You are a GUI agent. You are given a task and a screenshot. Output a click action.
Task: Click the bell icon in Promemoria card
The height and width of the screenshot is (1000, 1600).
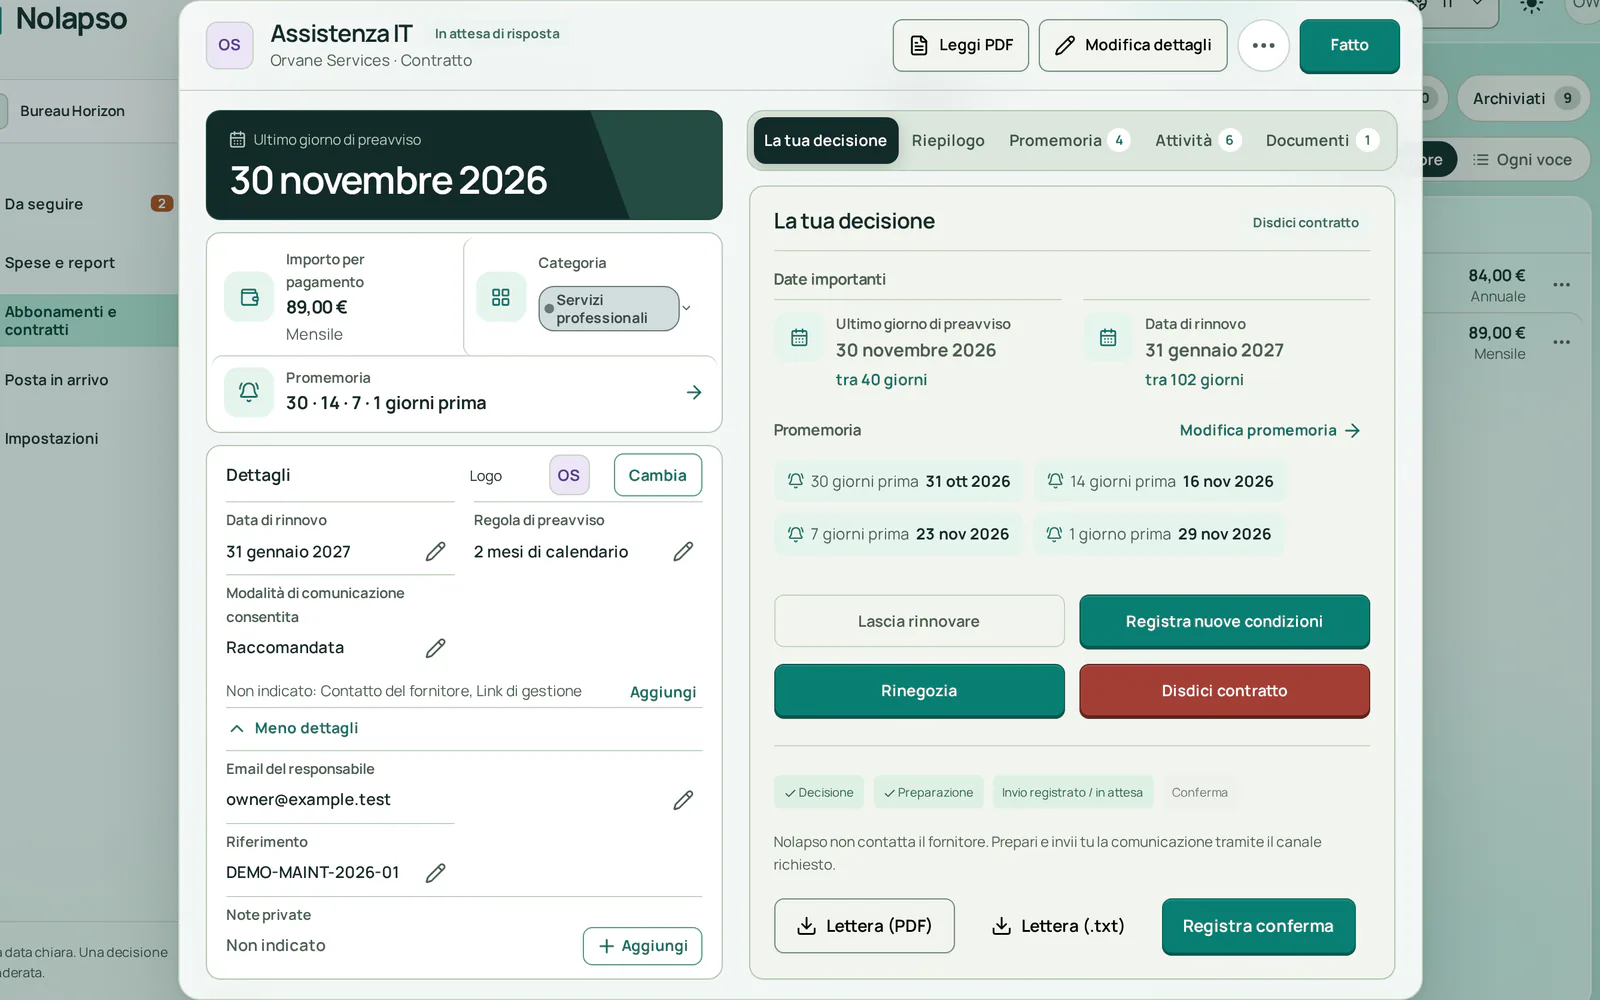click(249, 392)
